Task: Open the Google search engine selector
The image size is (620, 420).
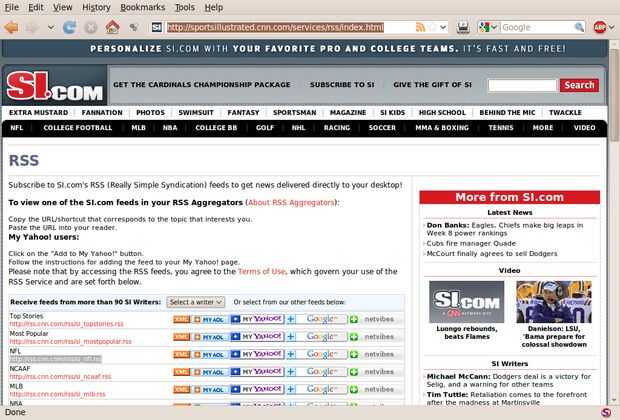Action: tap(488, 27)
